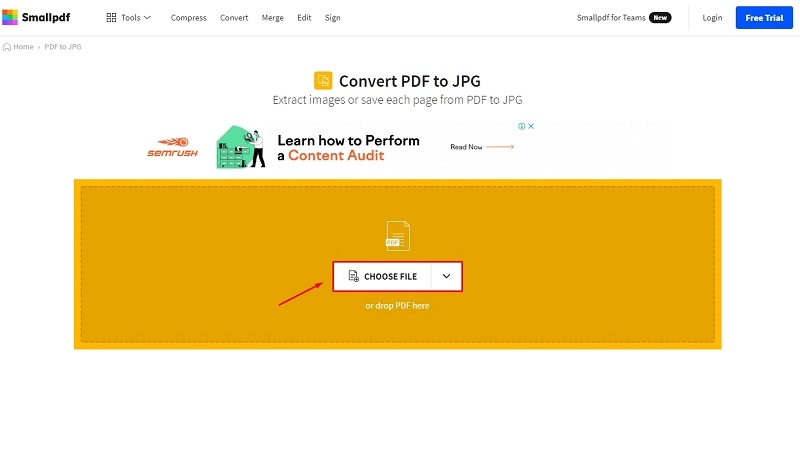Click the New badge next to Teams
This screenshot has width=800, height=450.
click(x=660, y=18)
